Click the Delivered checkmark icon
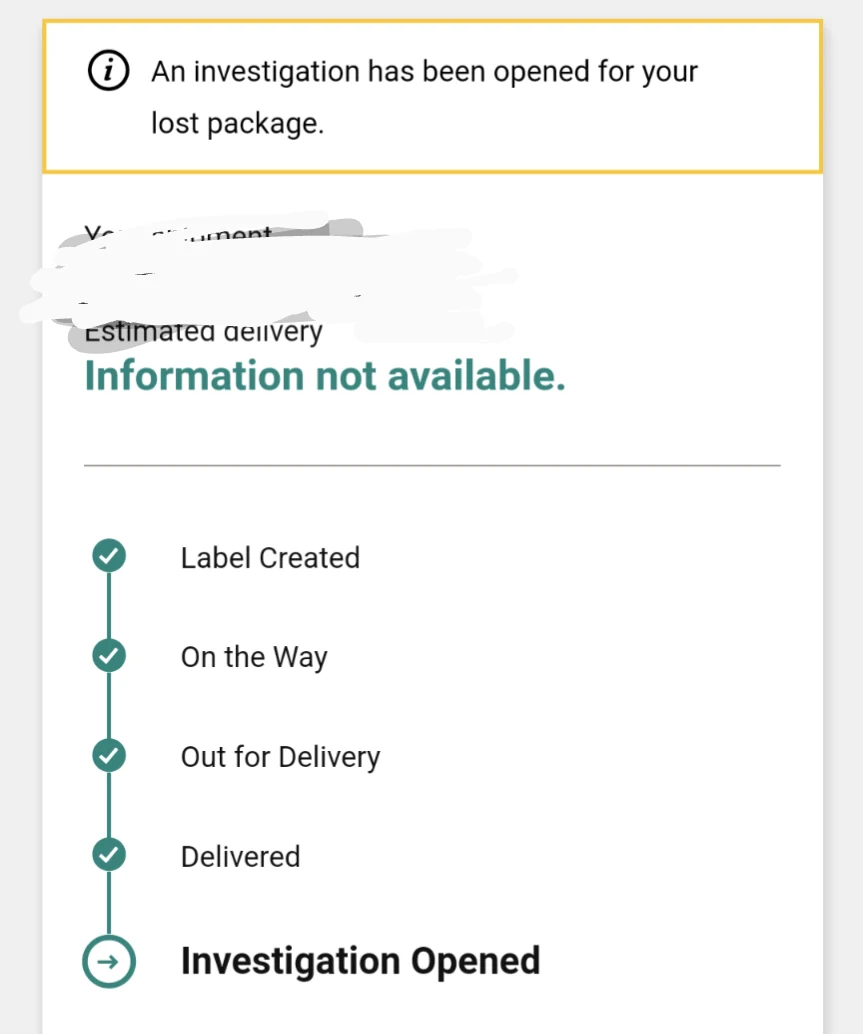 pos(108,855)
